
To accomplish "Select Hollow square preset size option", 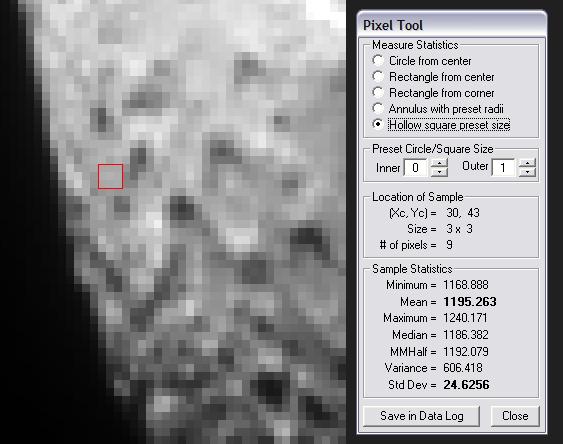I will coord(378,125).
